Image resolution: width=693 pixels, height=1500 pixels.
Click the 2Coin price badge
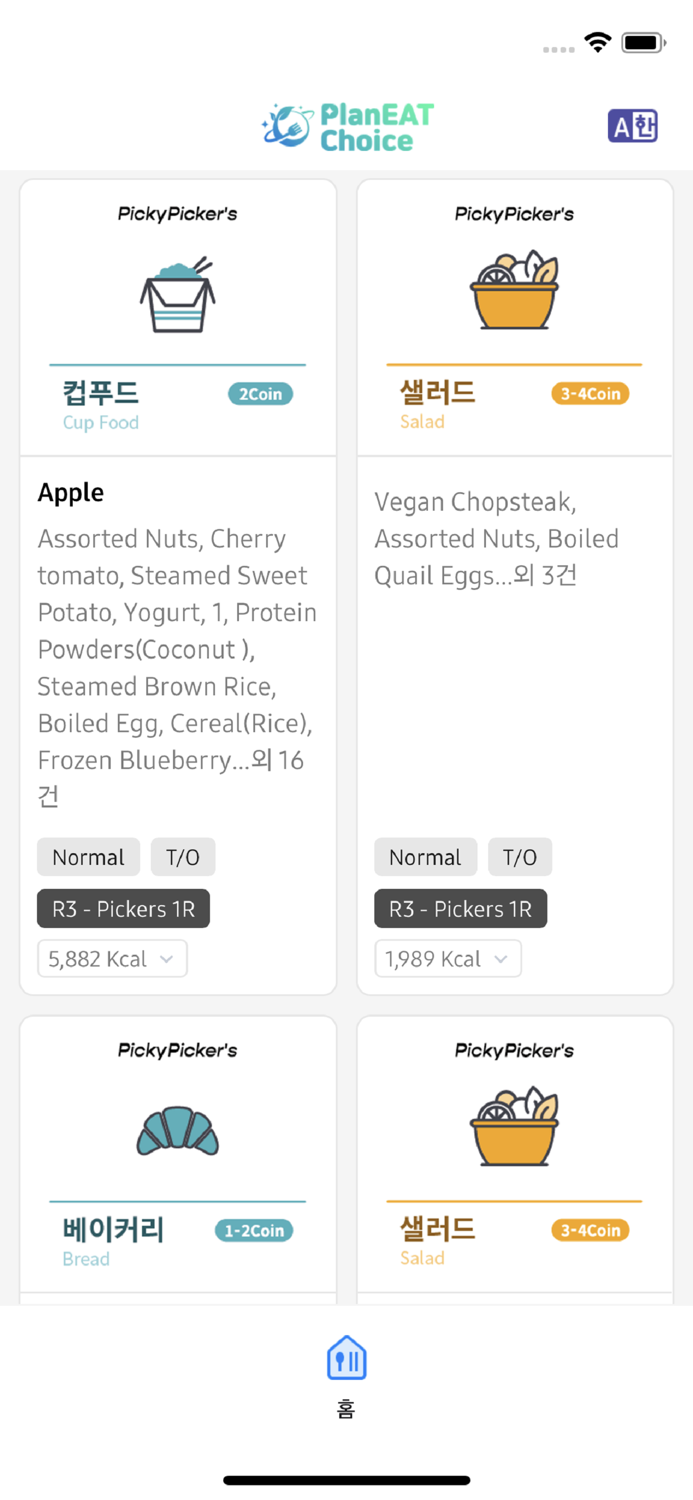coord(260,394)
